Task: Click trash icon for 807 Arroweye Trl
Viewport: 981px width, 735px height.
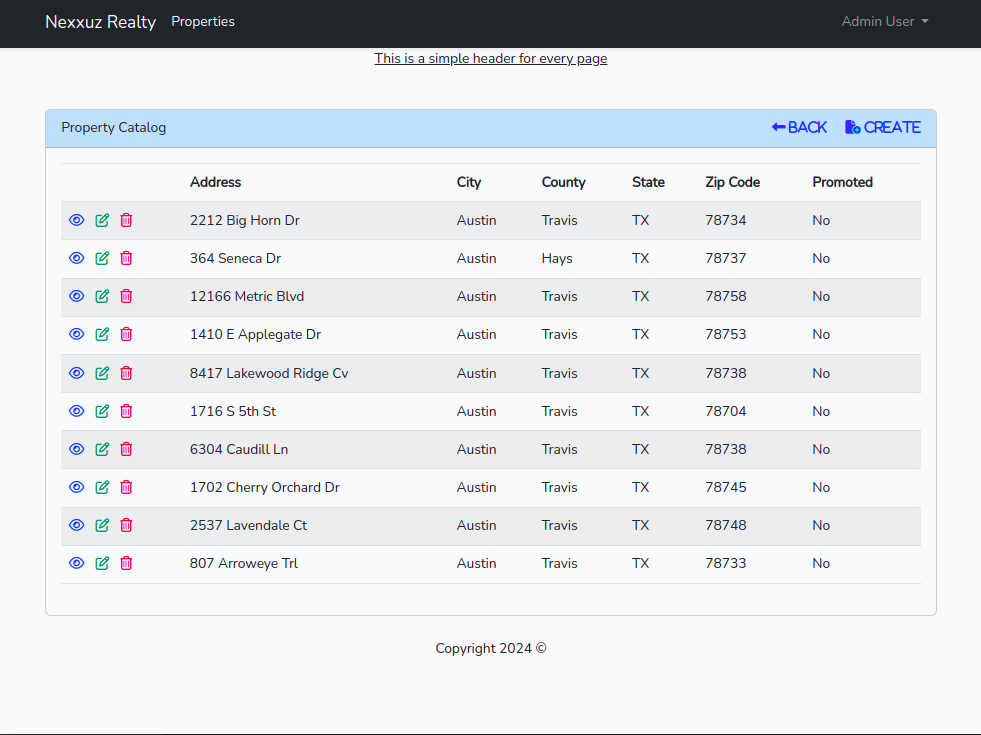Action: (126, 563)
